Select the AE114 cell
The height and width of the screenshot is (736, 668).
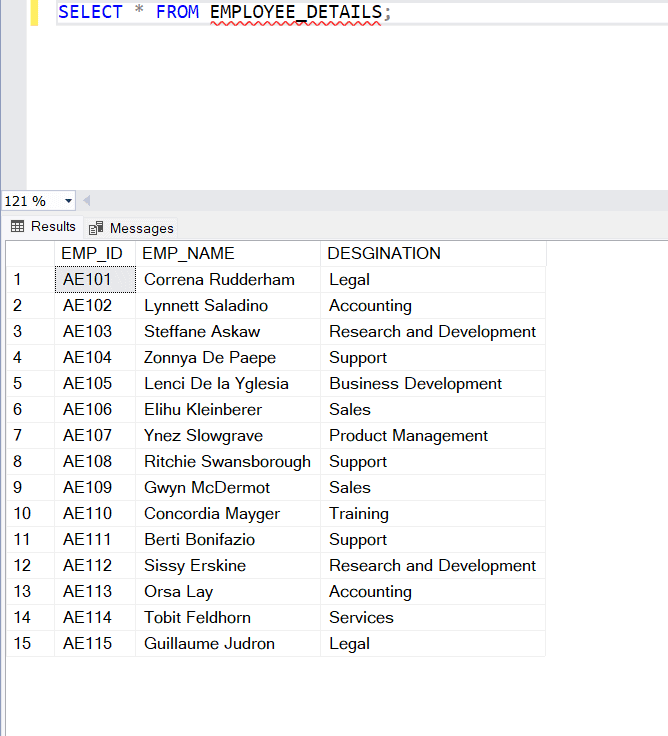point(95,617)
